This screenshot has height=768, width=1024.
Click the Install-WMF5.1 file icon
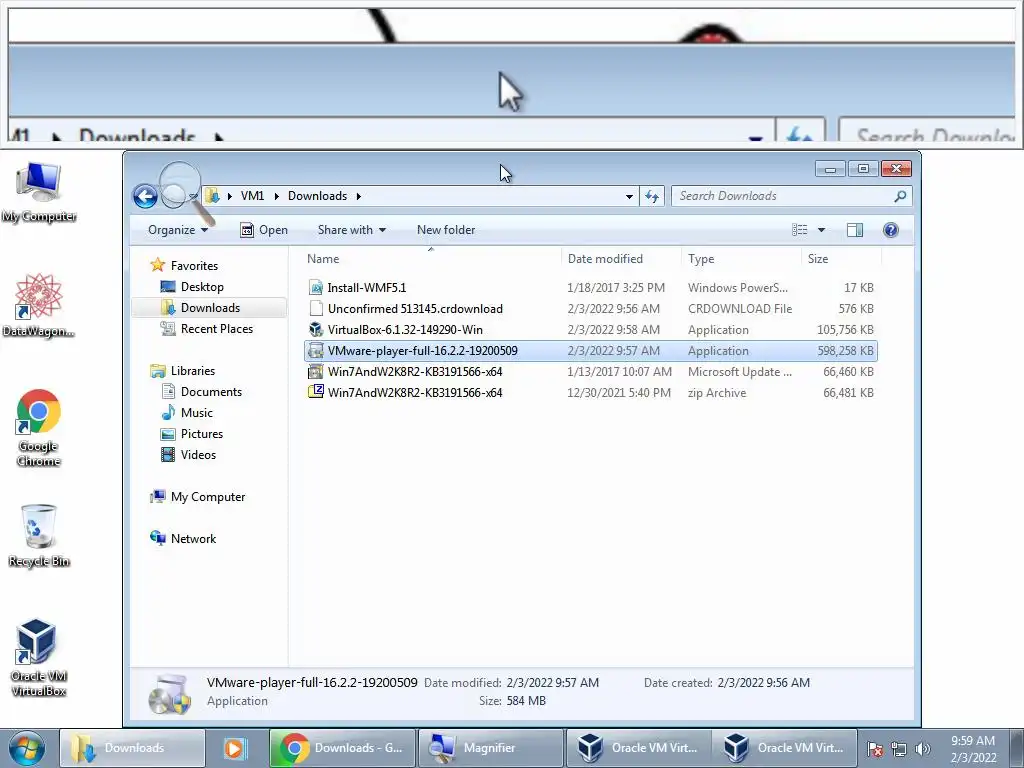point(316,287)
